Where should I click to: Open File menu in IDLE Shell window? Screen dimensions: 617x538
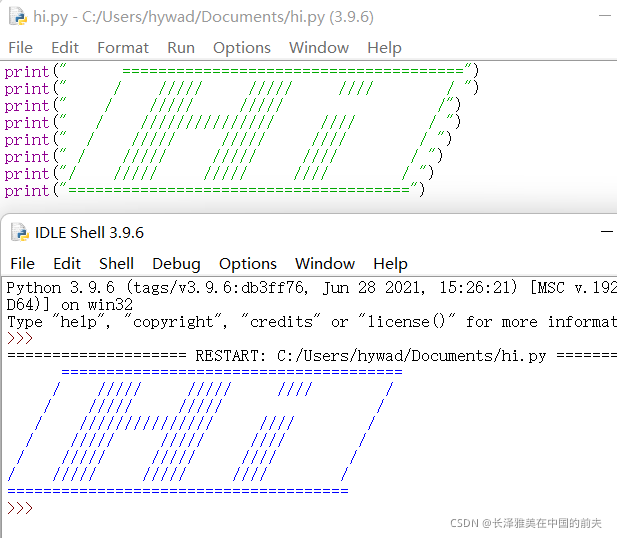(x=22, y=263)
